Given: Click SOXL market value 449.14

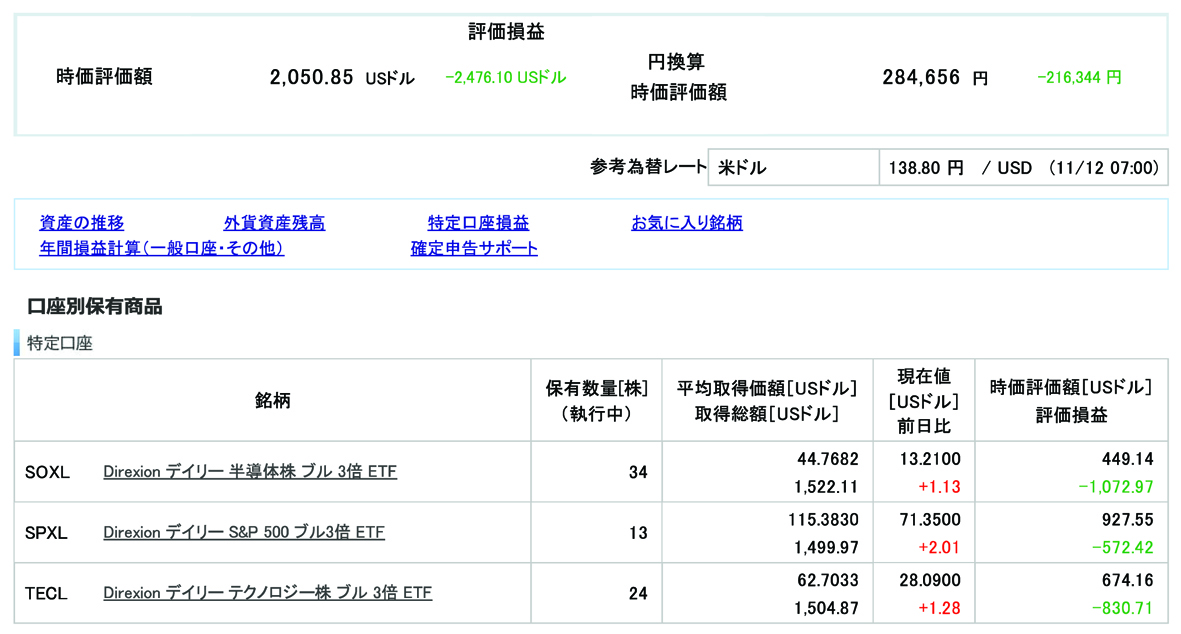Looking at the screenshot, I should coord(1128,459).
